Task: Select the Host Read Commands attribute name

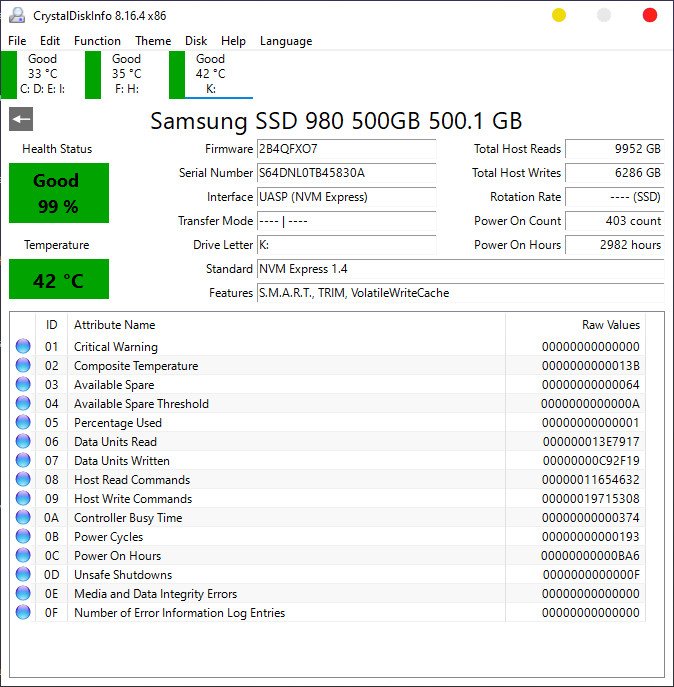Action: pyautogui.click(x=132, y=479)
